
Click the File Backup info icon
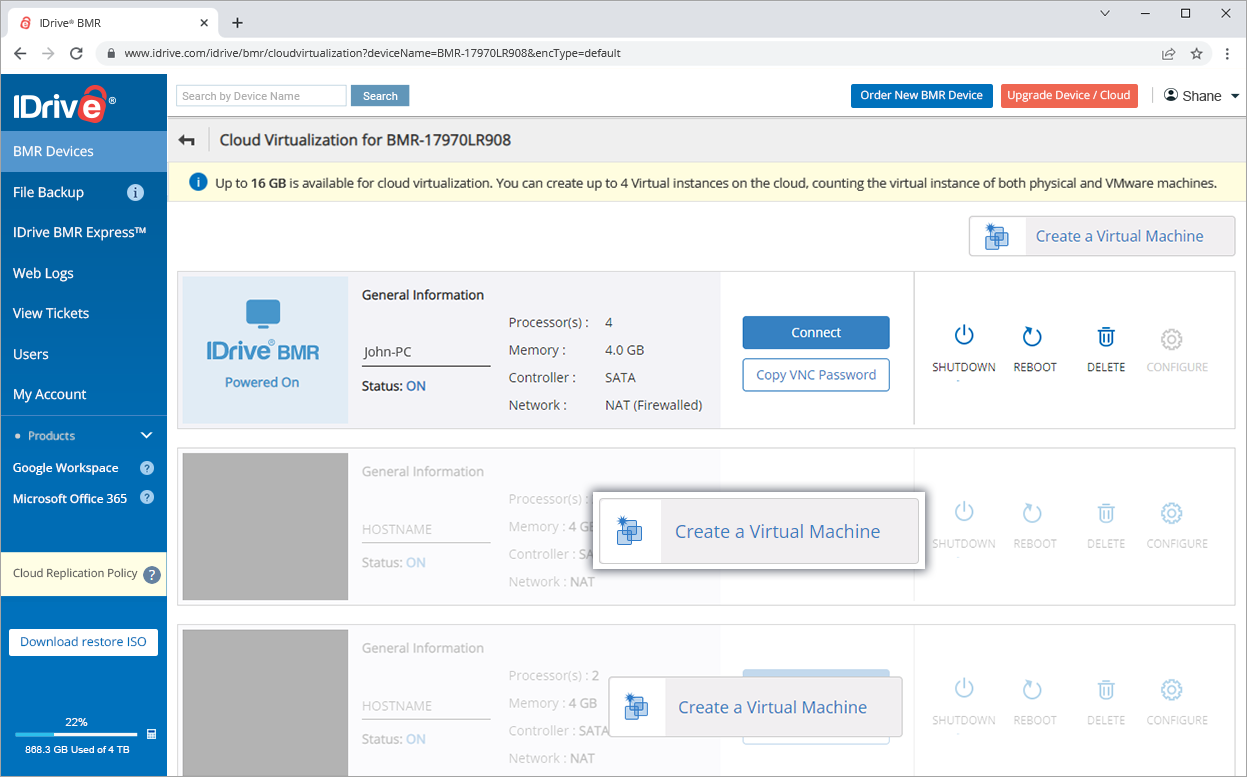click(136, 192)
